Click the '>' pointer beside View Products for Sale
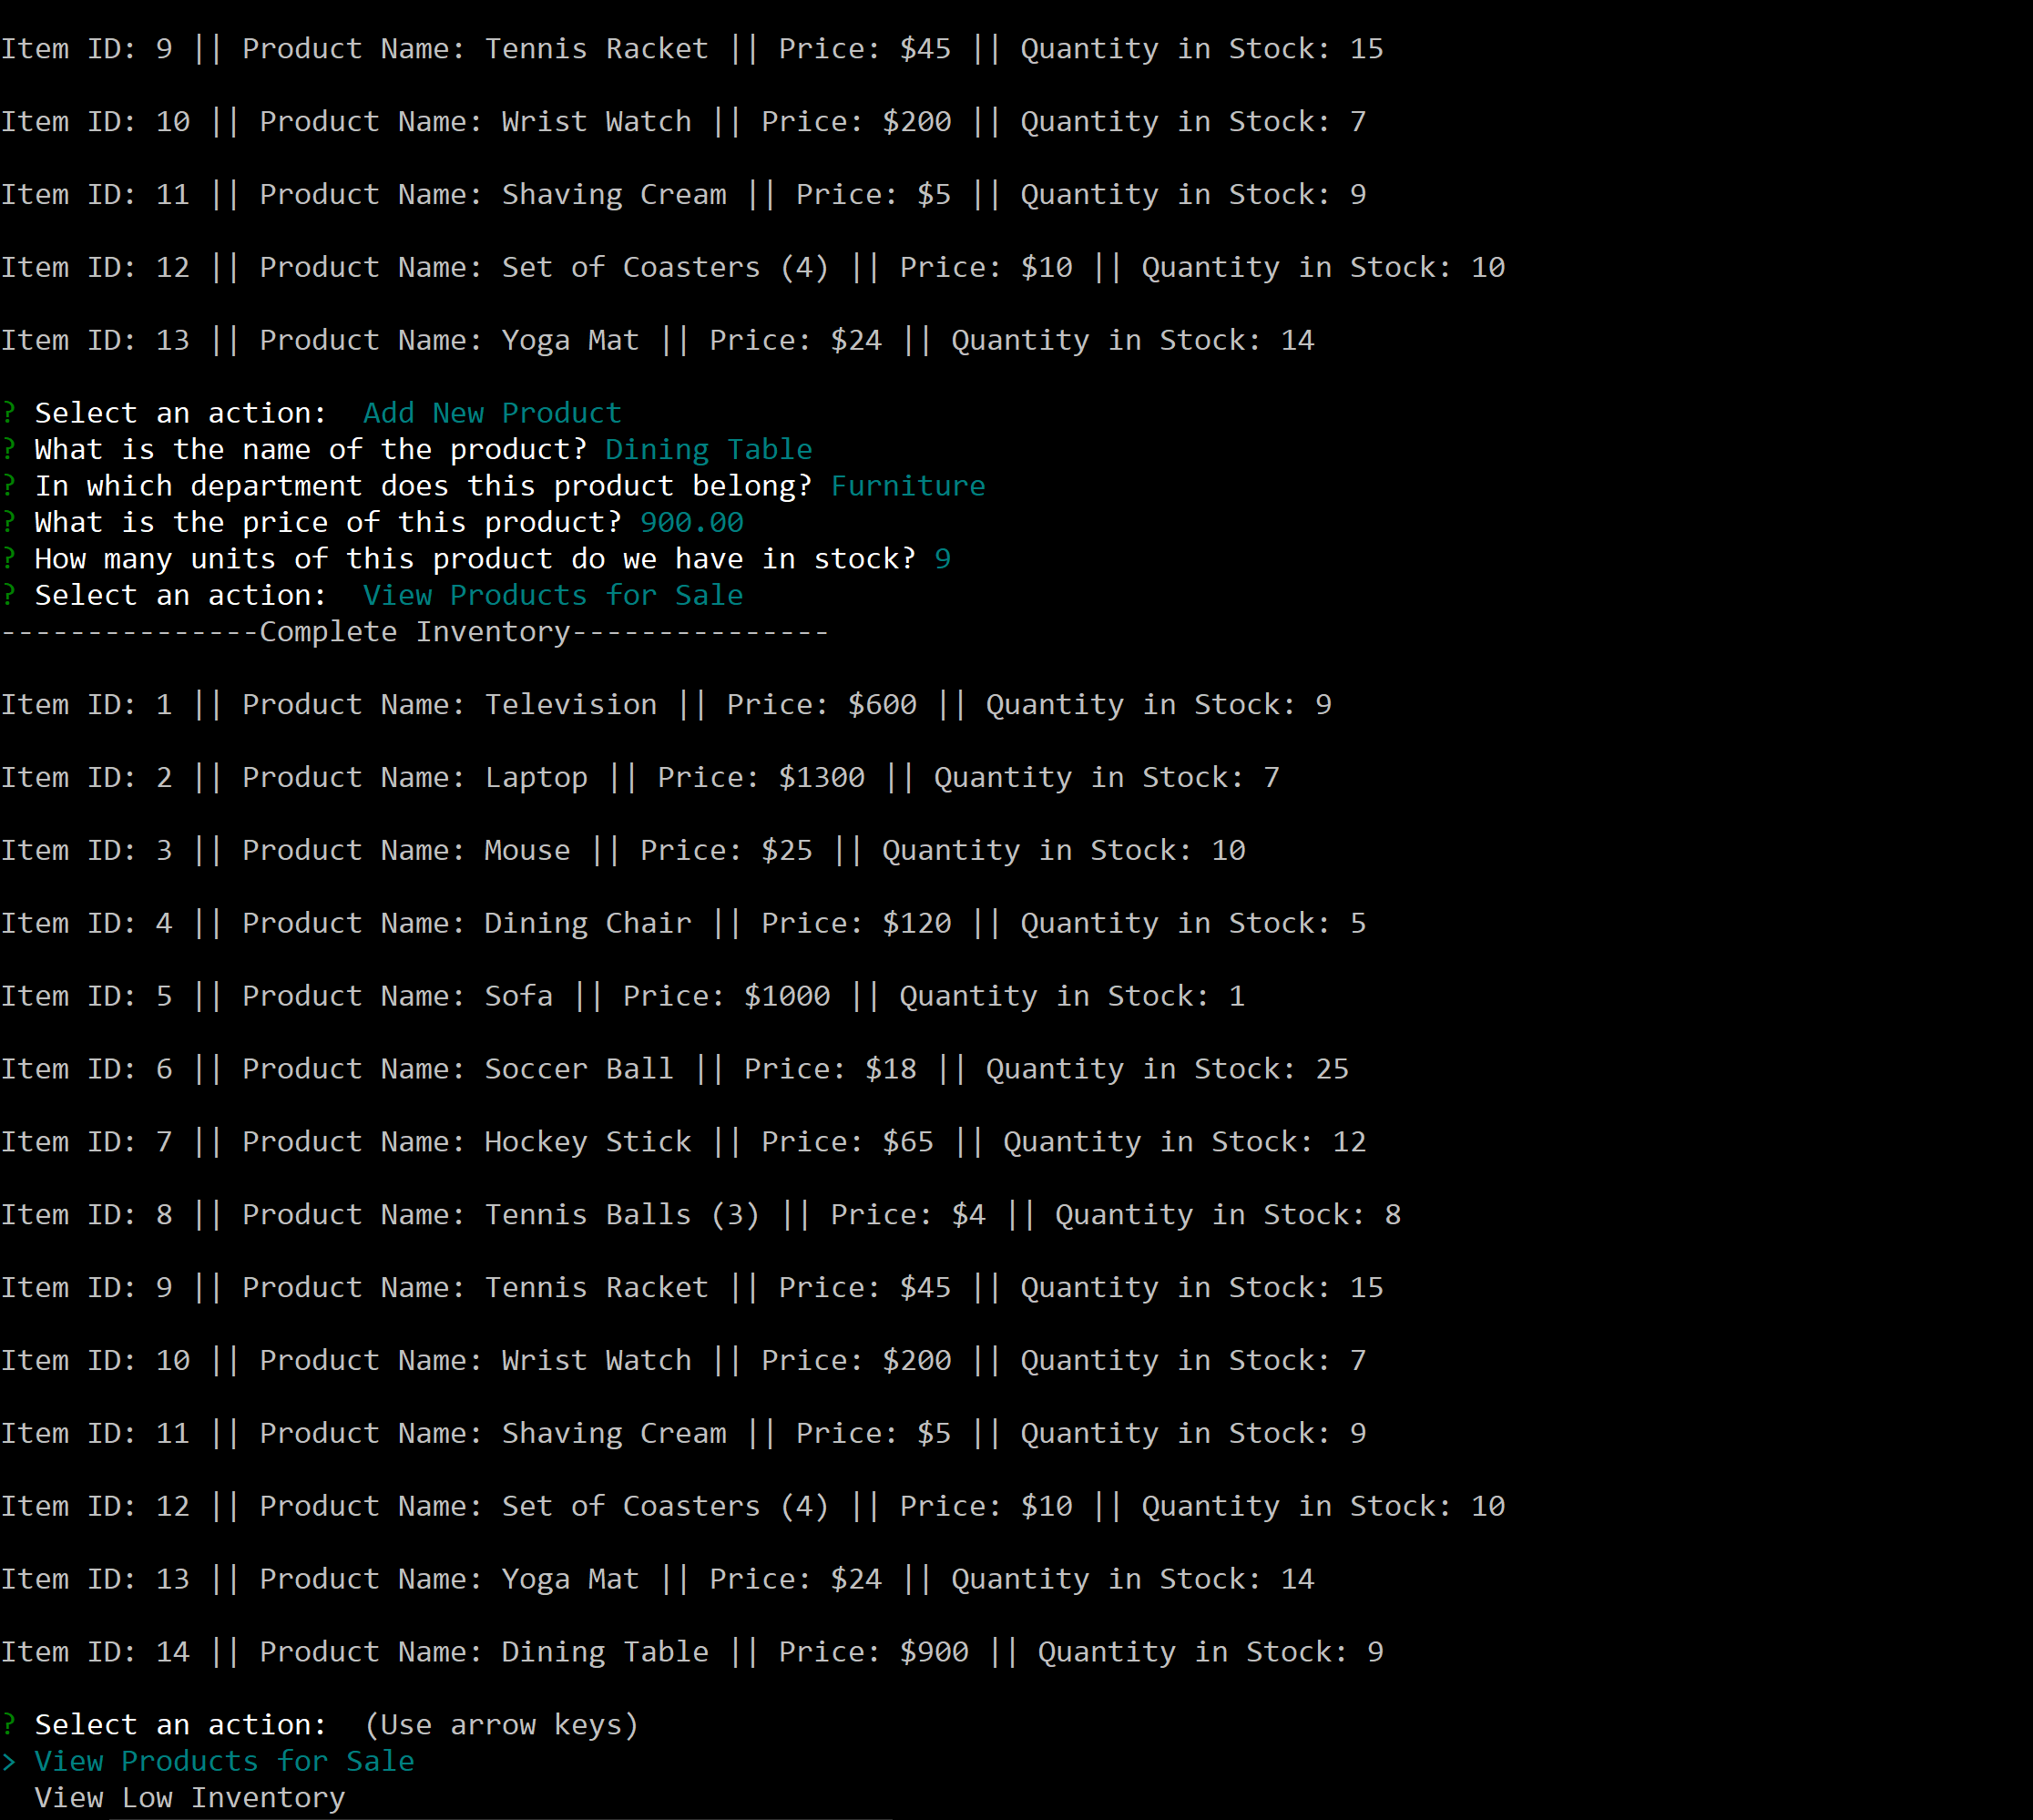 [9, 1761]
